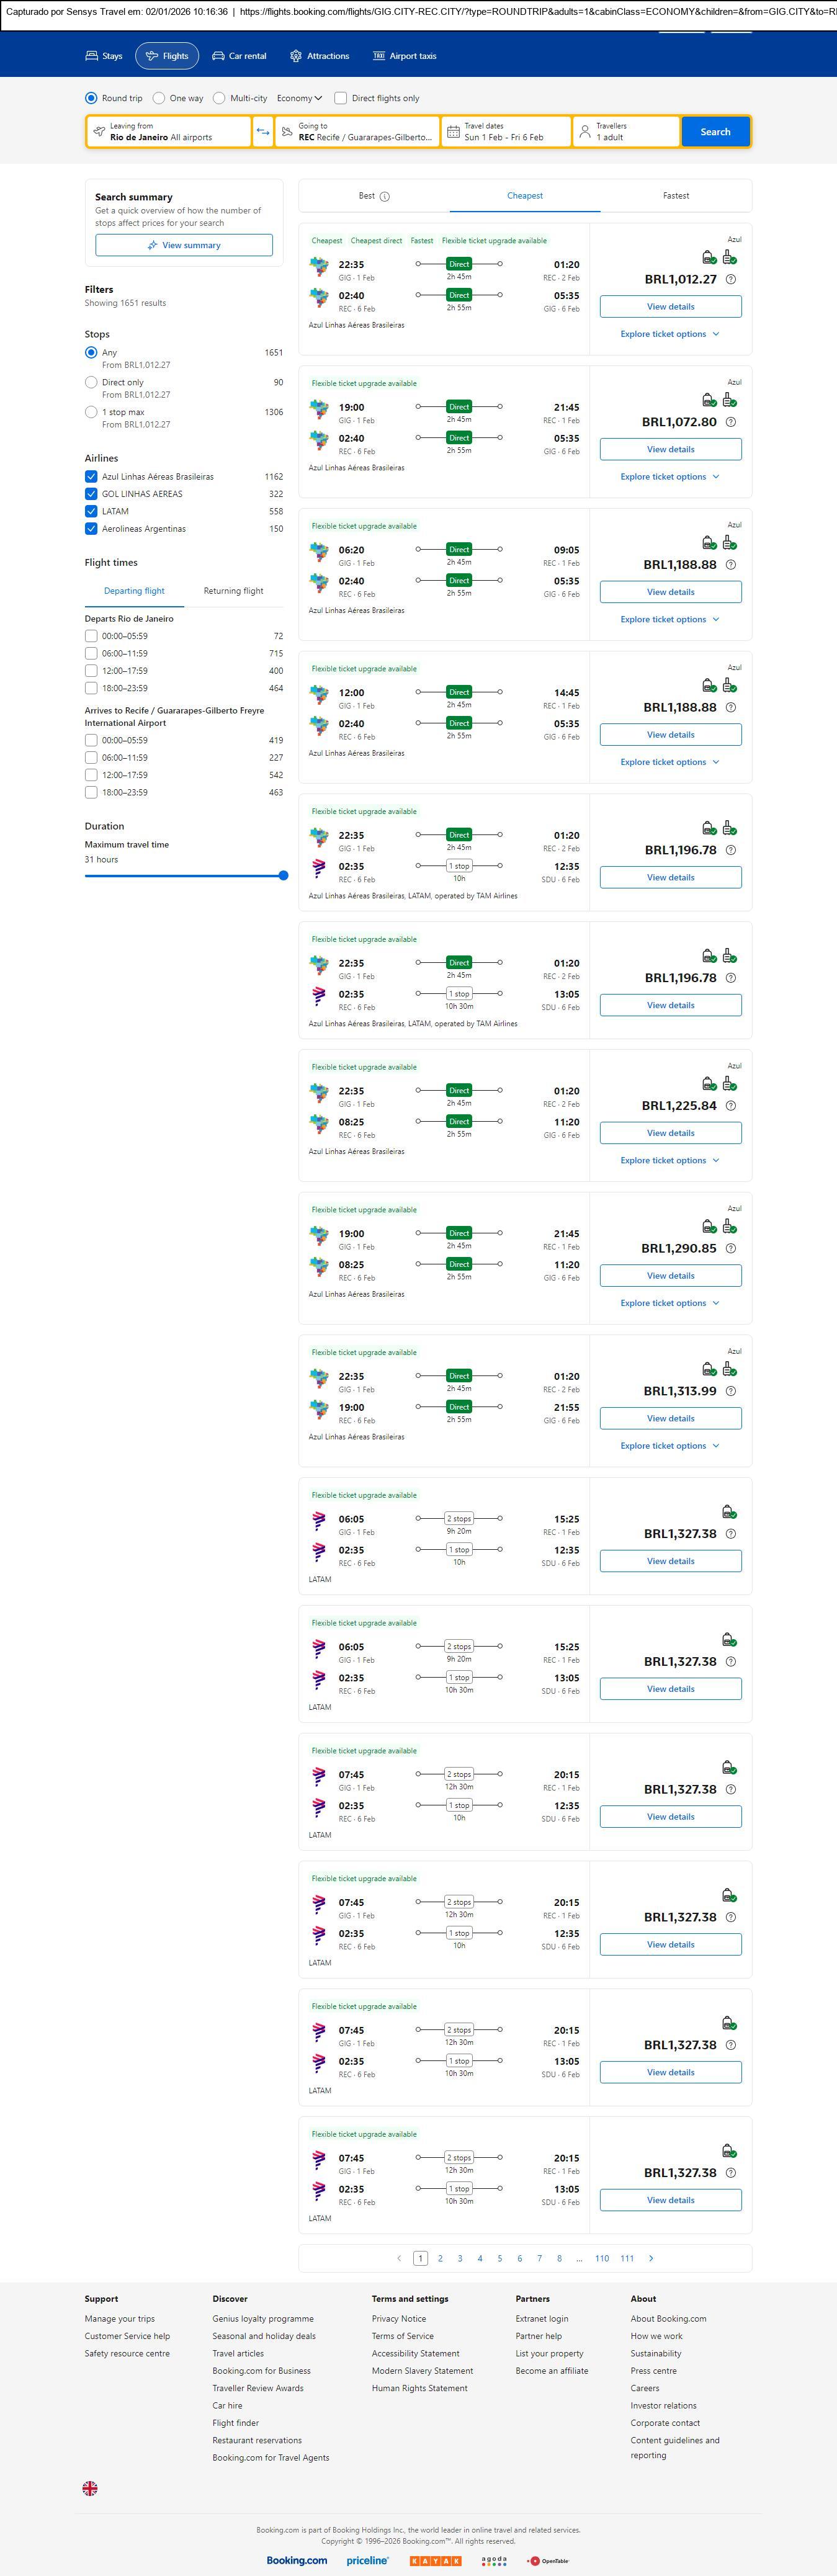Switch to the Fastest results tab

click(x=676, y=196)
